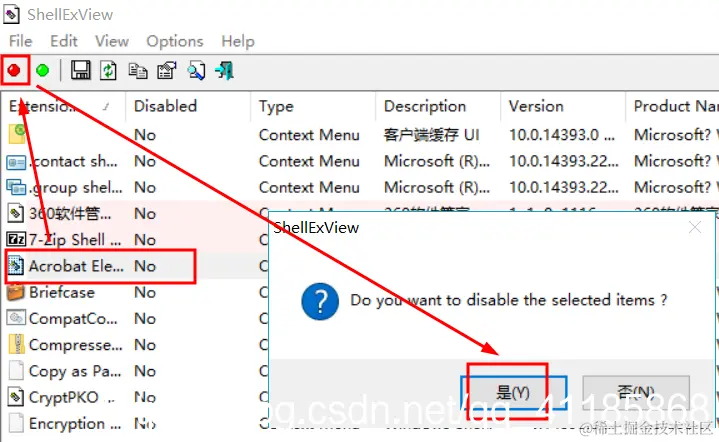Click the .group shell row icon

pyautogui.click(x=17, y=188)
